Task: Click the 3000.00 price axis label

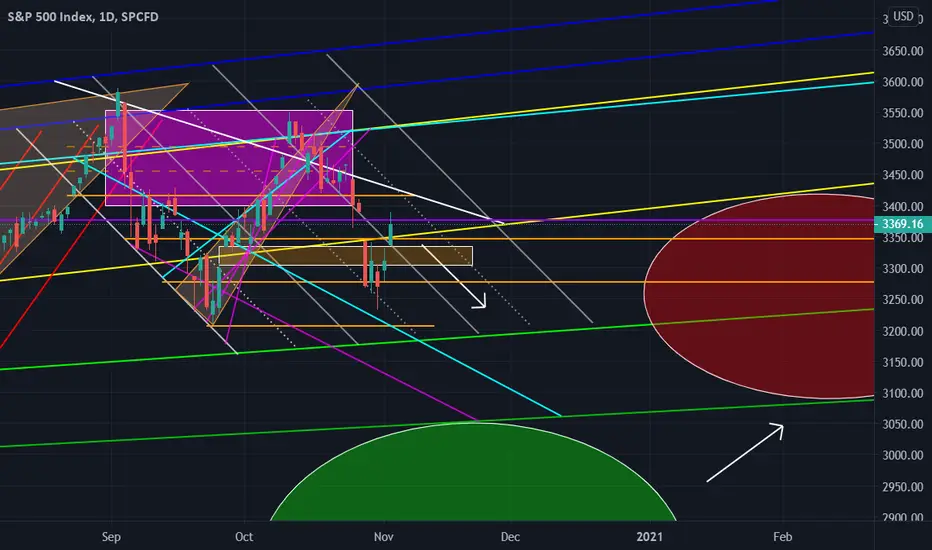Action: [903, 455]
